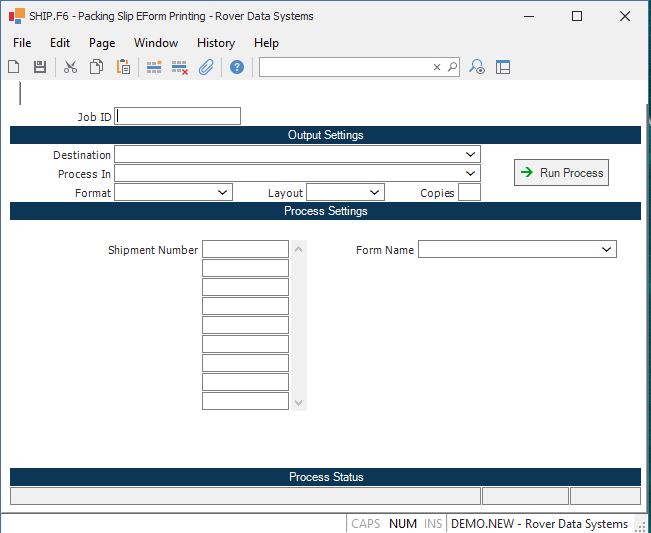The width and height of the screenshot is (651, 533).
Task: Open attachments with the paperclip icon
Action: coord(206,67)
